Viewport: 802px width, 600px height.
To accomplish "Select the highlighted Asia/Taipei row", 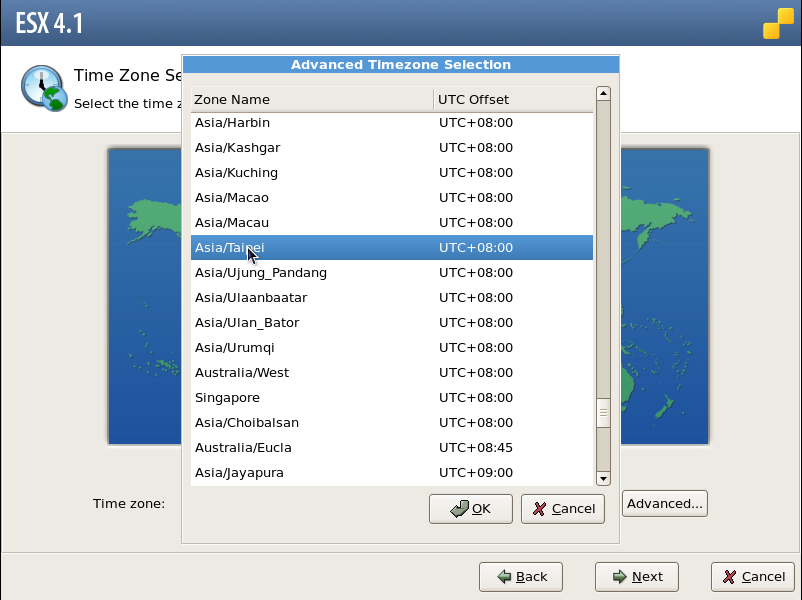I will [392, 248].
